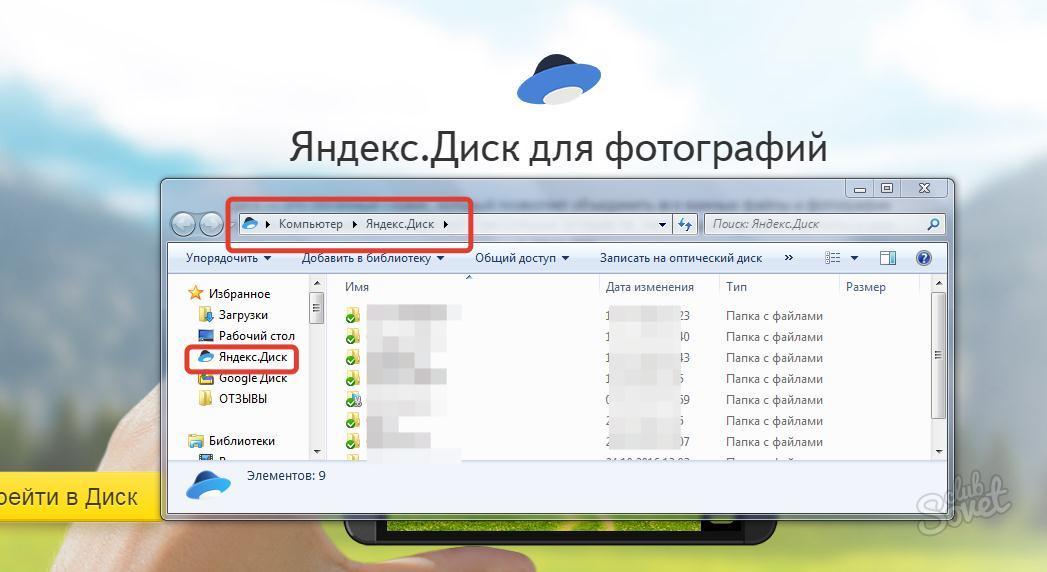Open Загрузки folder in sidebar
Viewport: 1047px width, 572px height.
pos(243,315)
